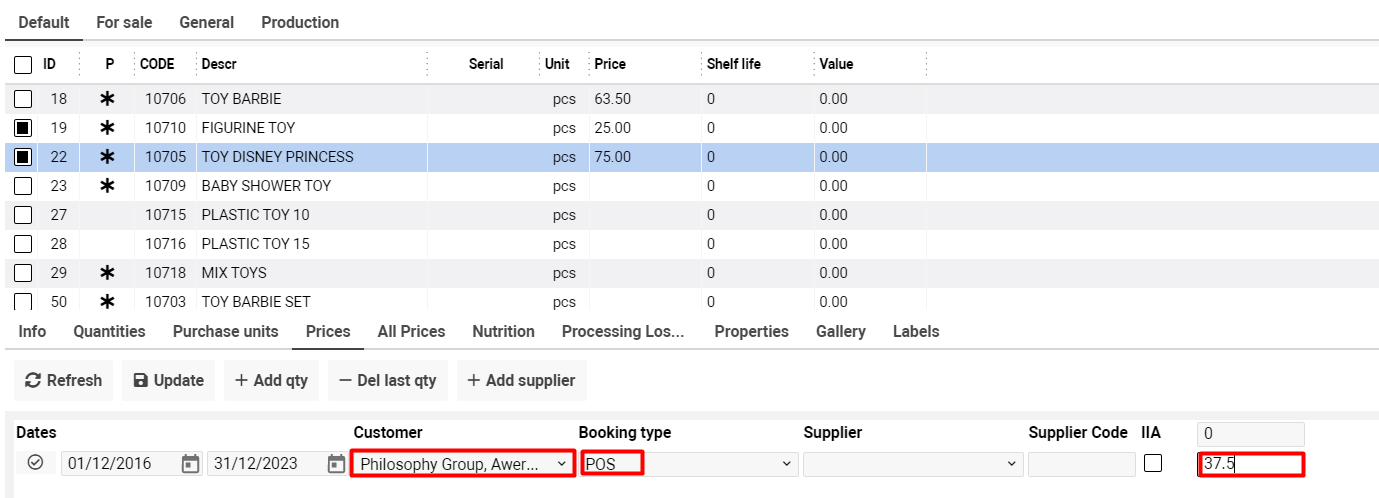The width and height of the screenshot is (1379, 498).
Task: Click the price field containing 37.5
Action: (1250, 464)
